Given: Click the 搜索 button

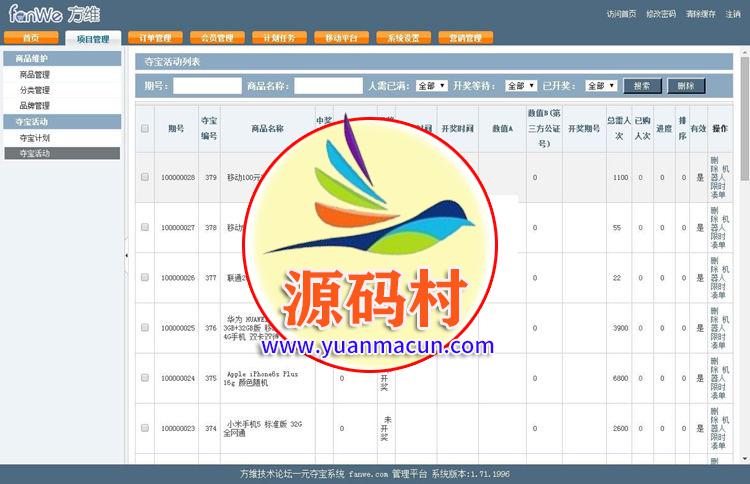Looking at the screenshot, I should (642, 86).
